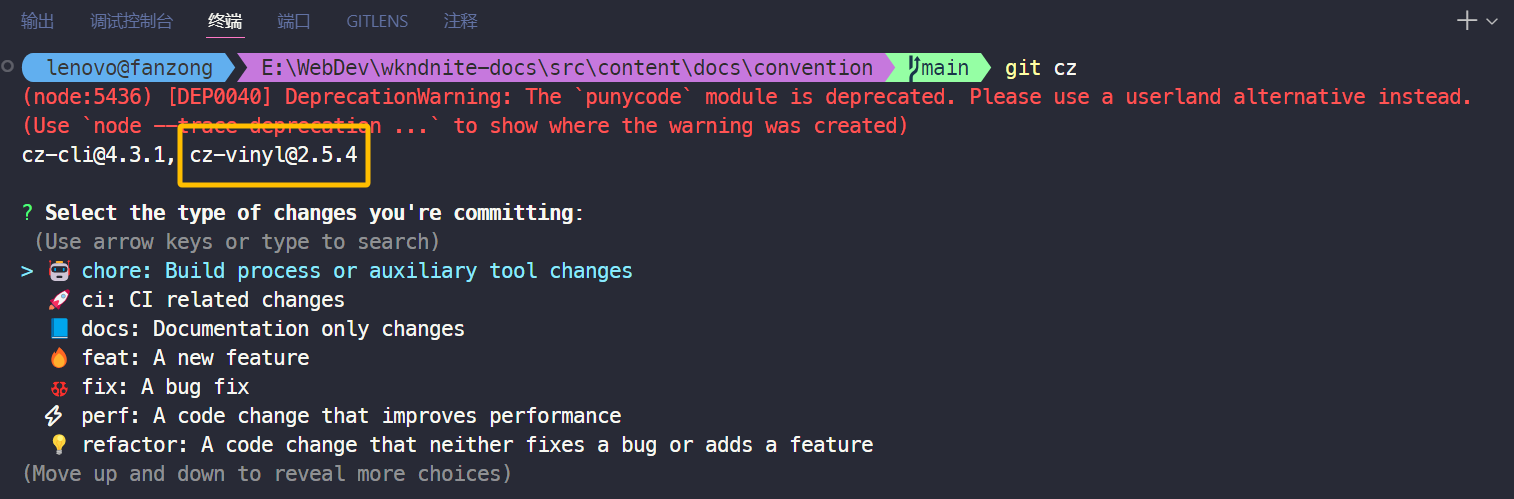Viewport: 1514px width, 499px height.
Task: Open the 注释 tab
Action: click(x=460, y=21)
